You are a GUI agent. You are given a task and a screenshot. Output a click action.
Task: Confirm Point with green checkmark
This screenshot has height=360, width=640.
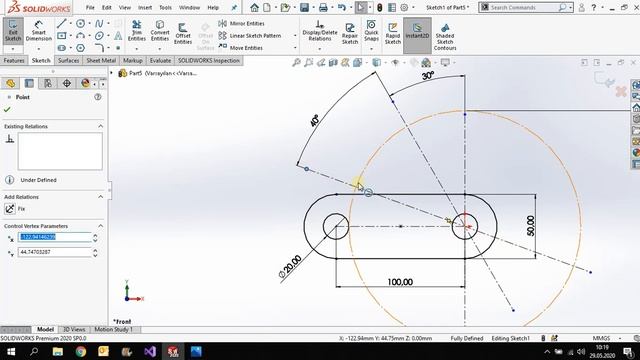point(7,109)
